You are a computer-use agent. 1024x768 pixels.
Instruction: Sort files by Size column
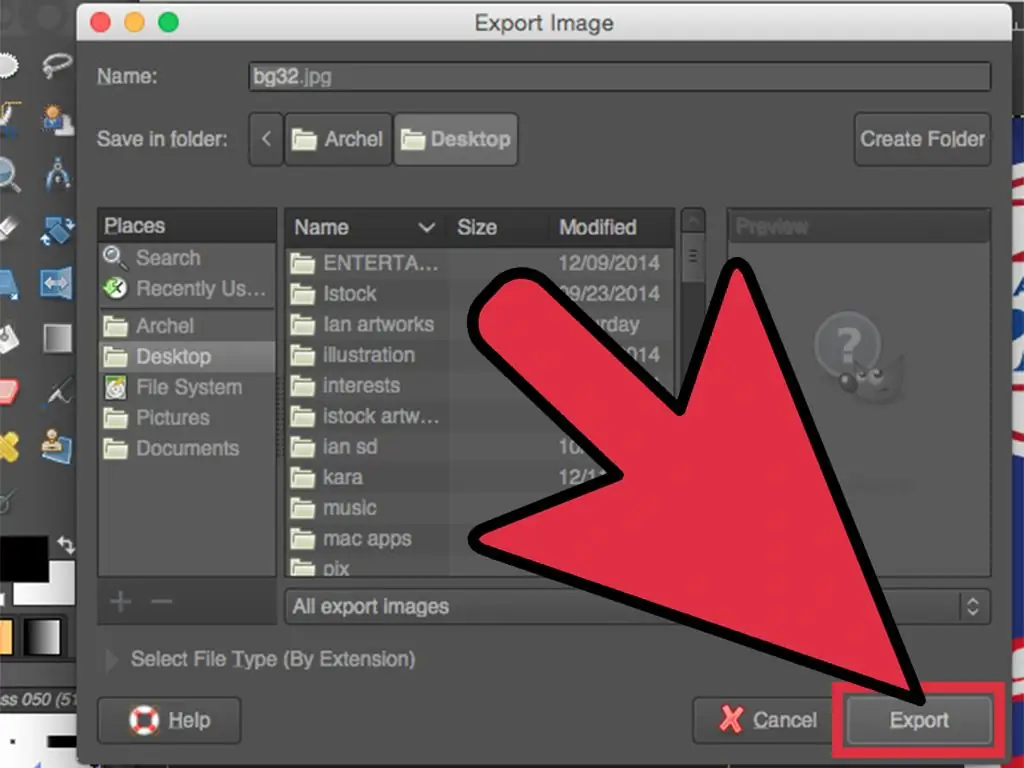click(498, 227)
